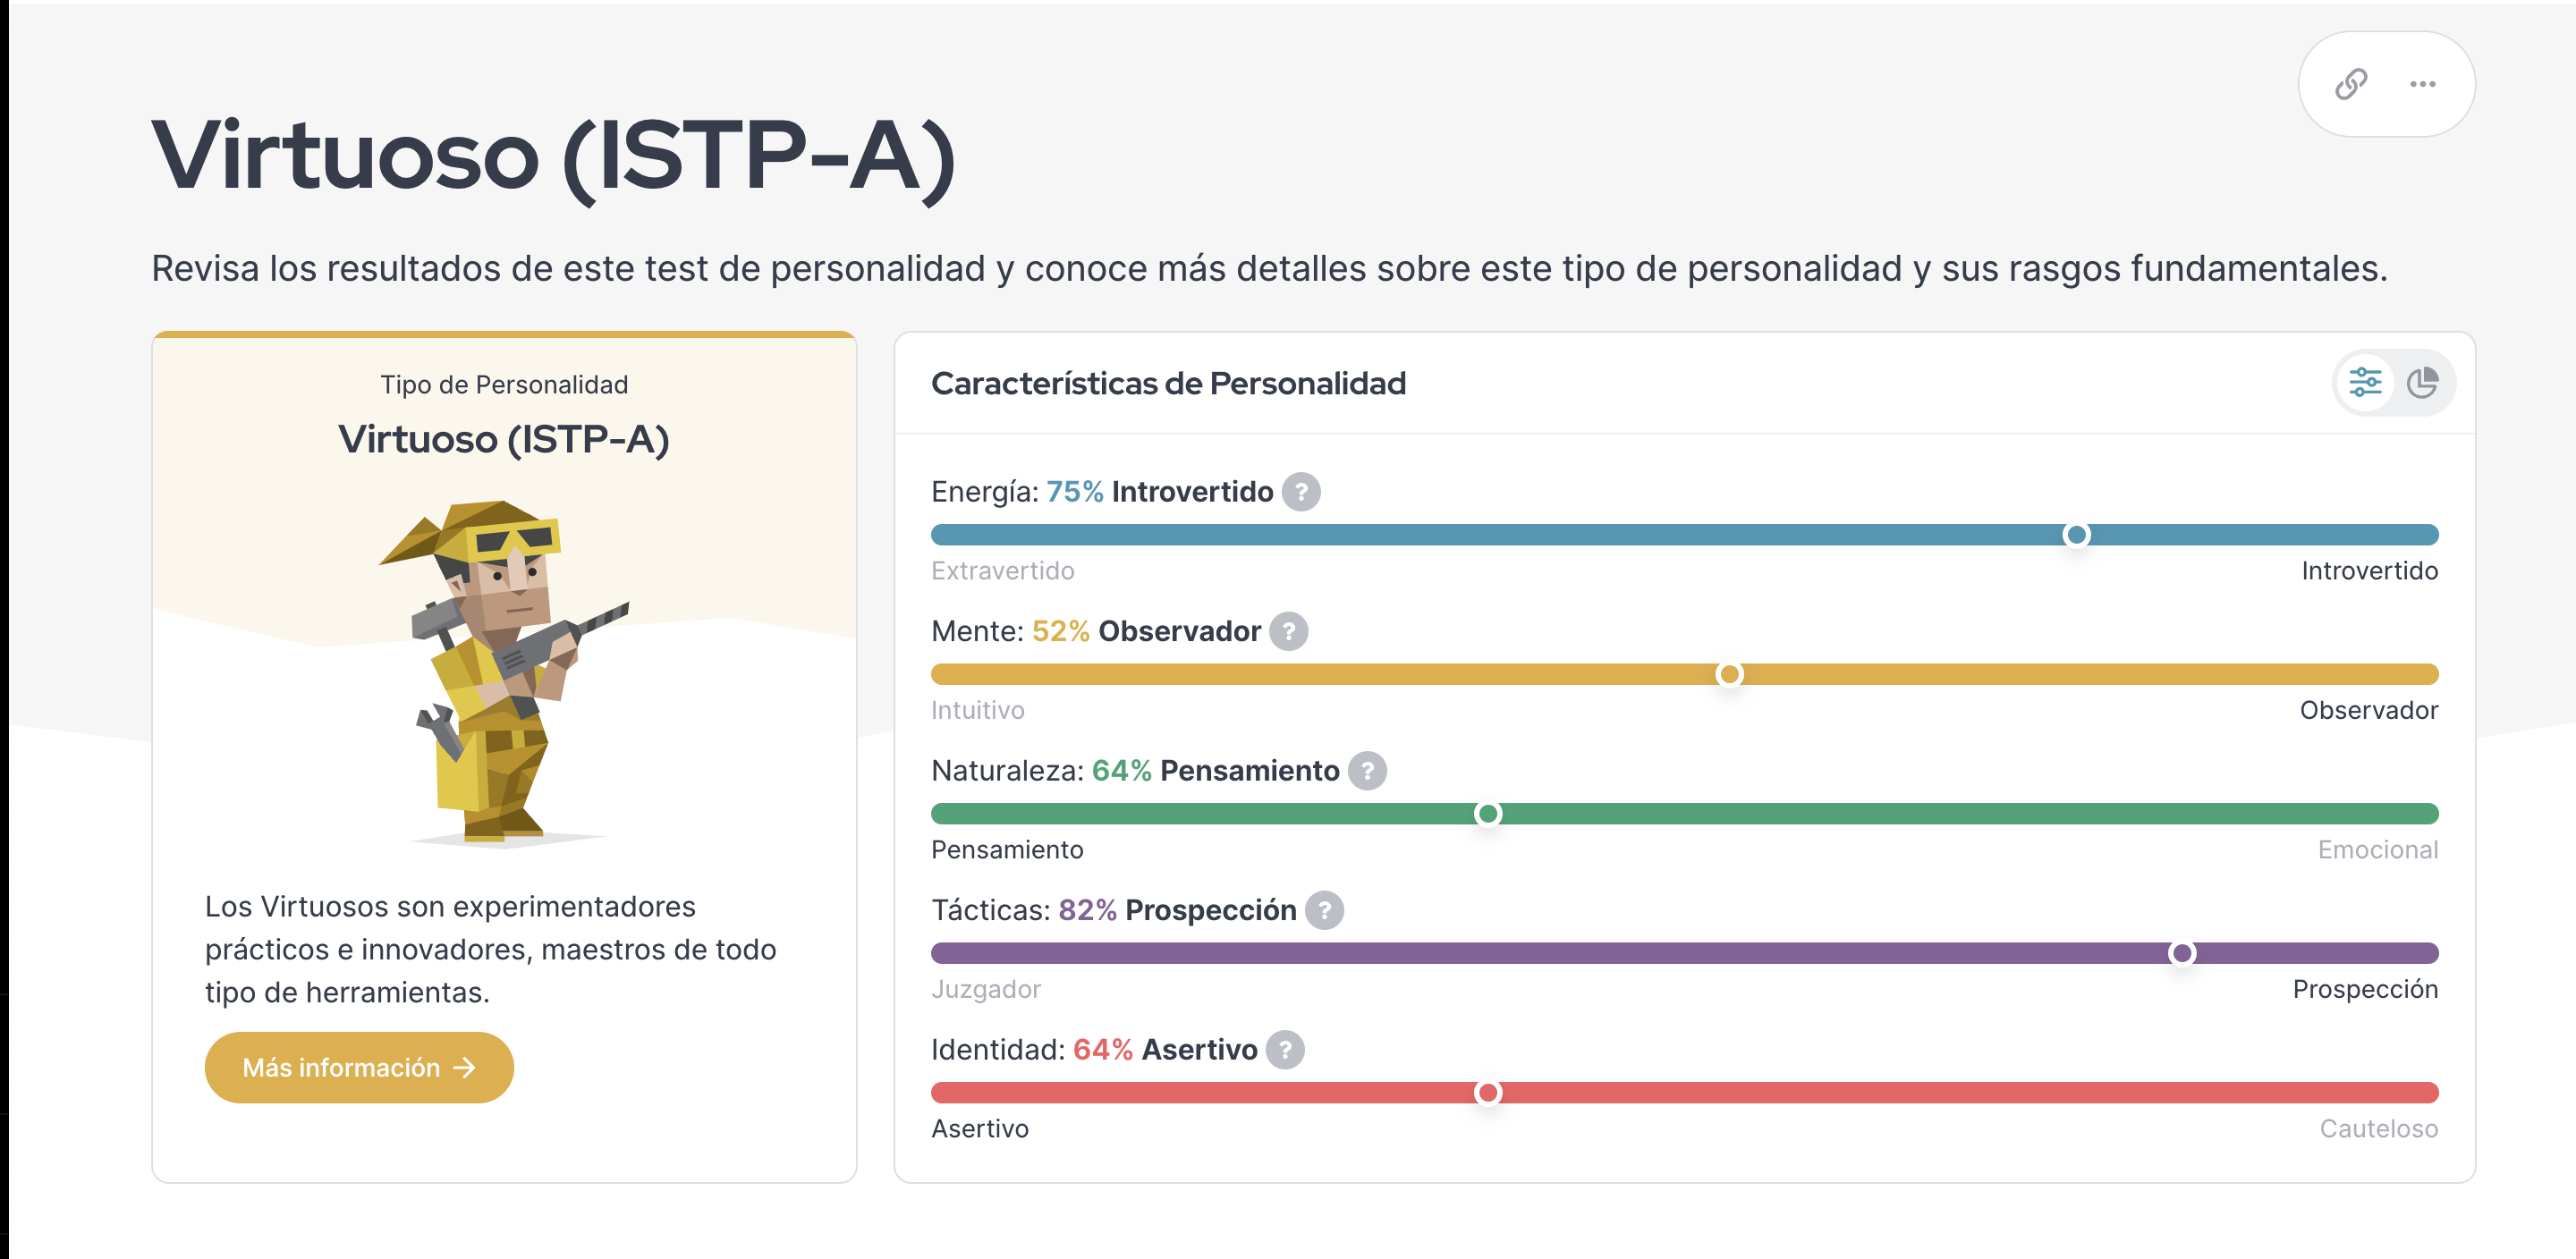Click the Identidad slider handle
Viewport: 2576px width, 1259px height.
click(x=1488, y=1093)
